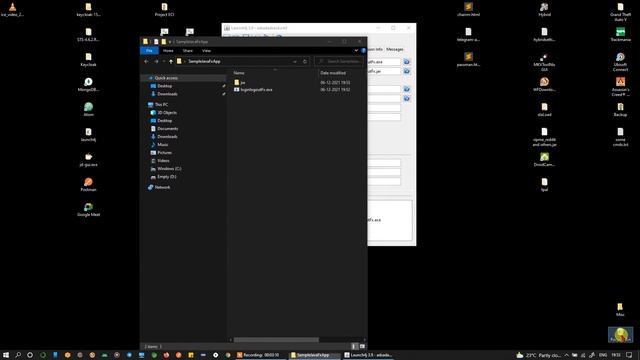Sort by the Name column header
The height and width of the screenshot is (360, 640).
239,73
